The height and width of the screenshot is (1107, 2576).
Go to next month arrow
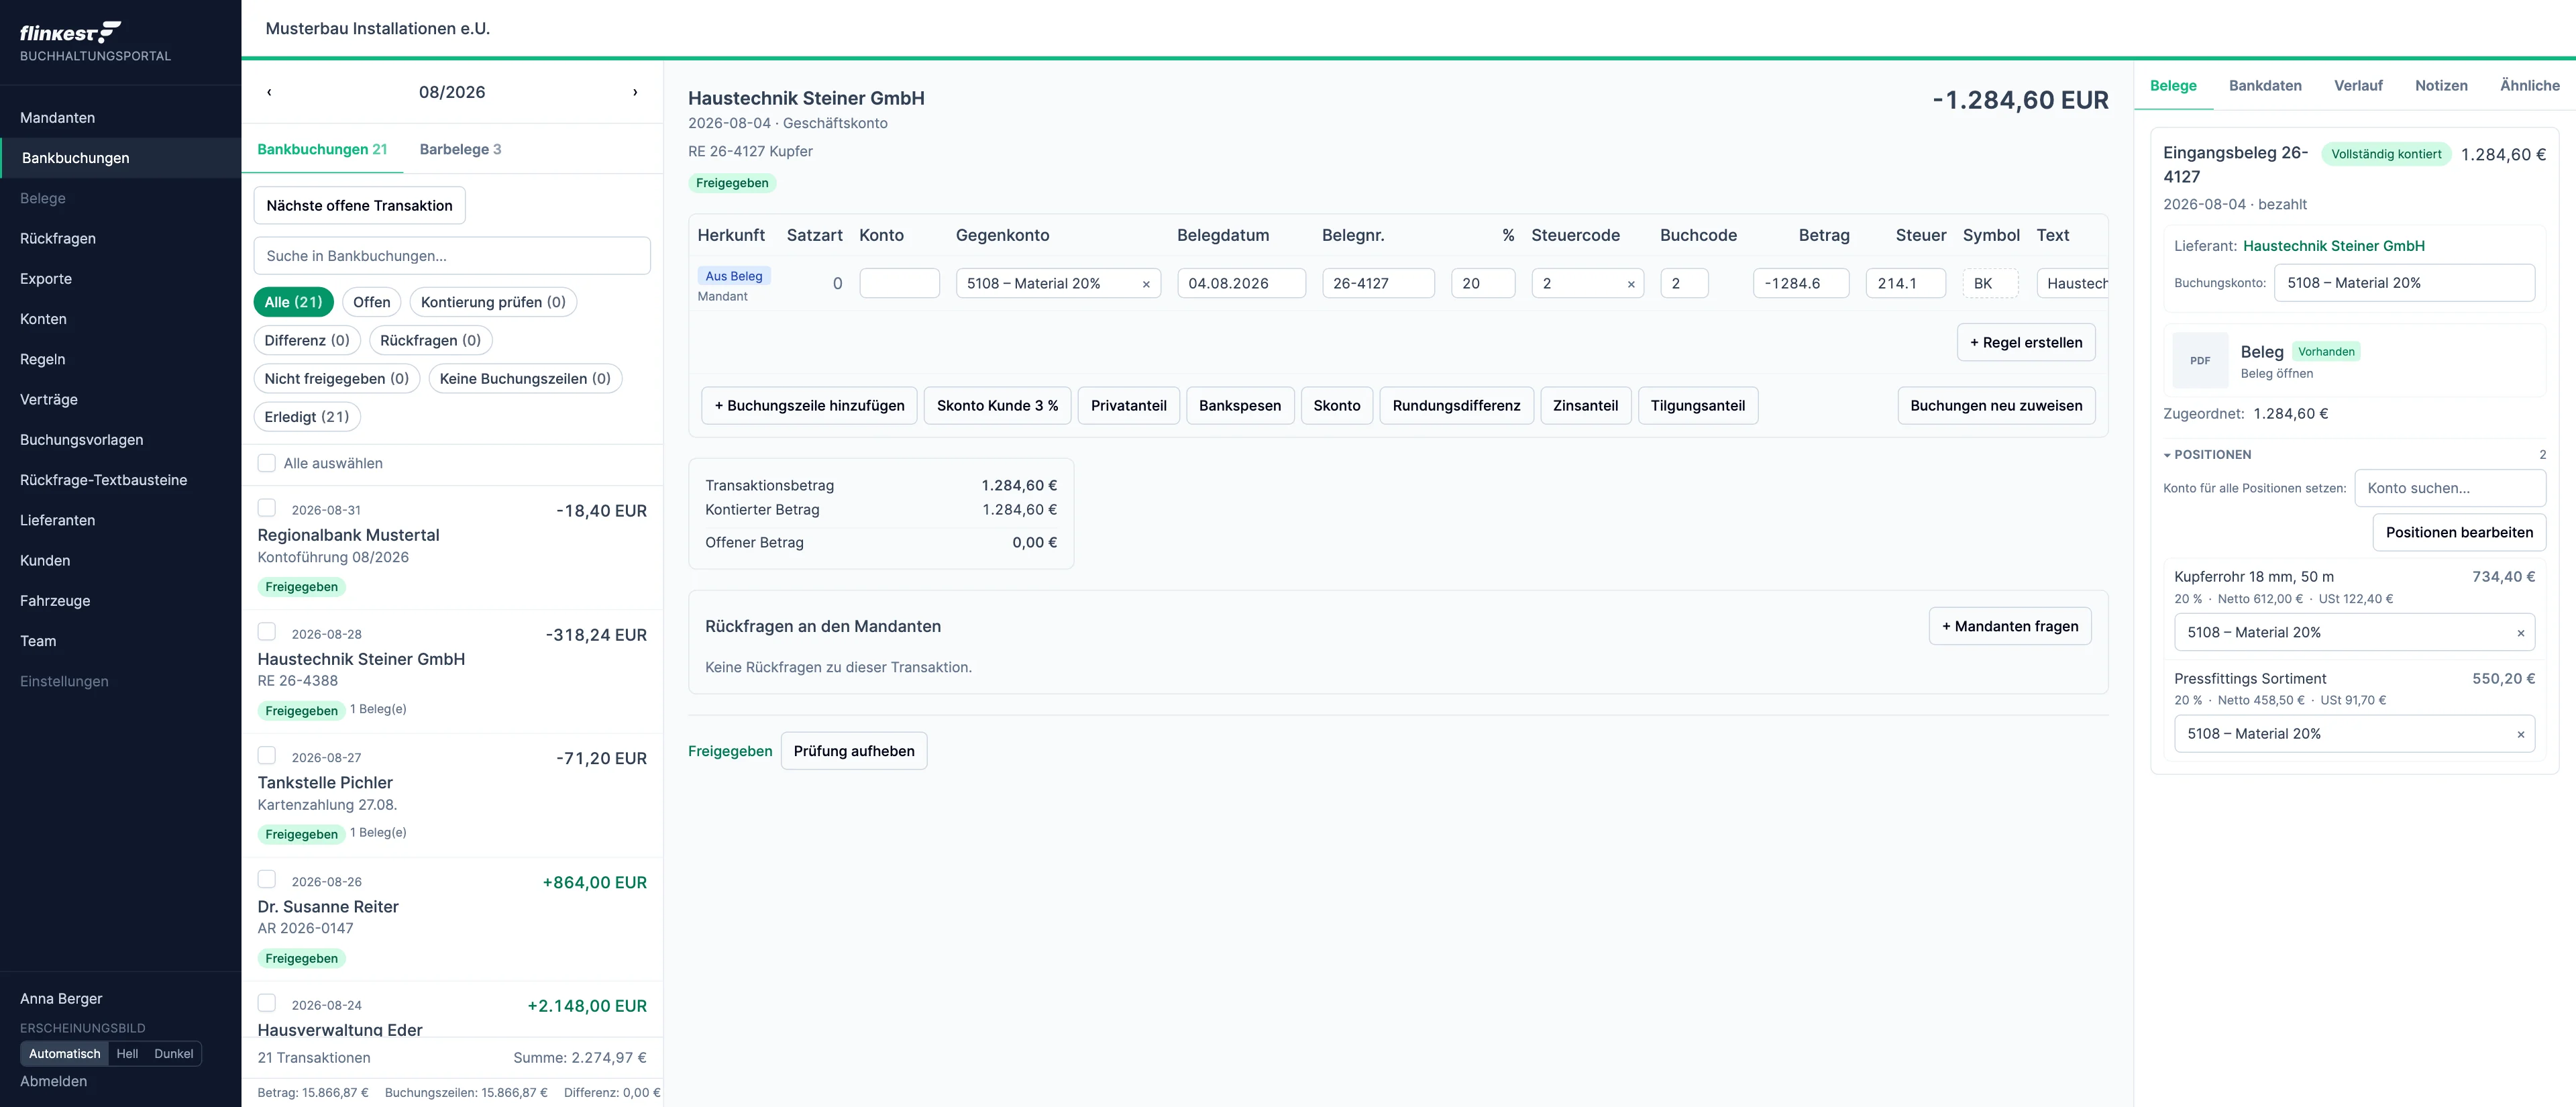coord(635,92)
